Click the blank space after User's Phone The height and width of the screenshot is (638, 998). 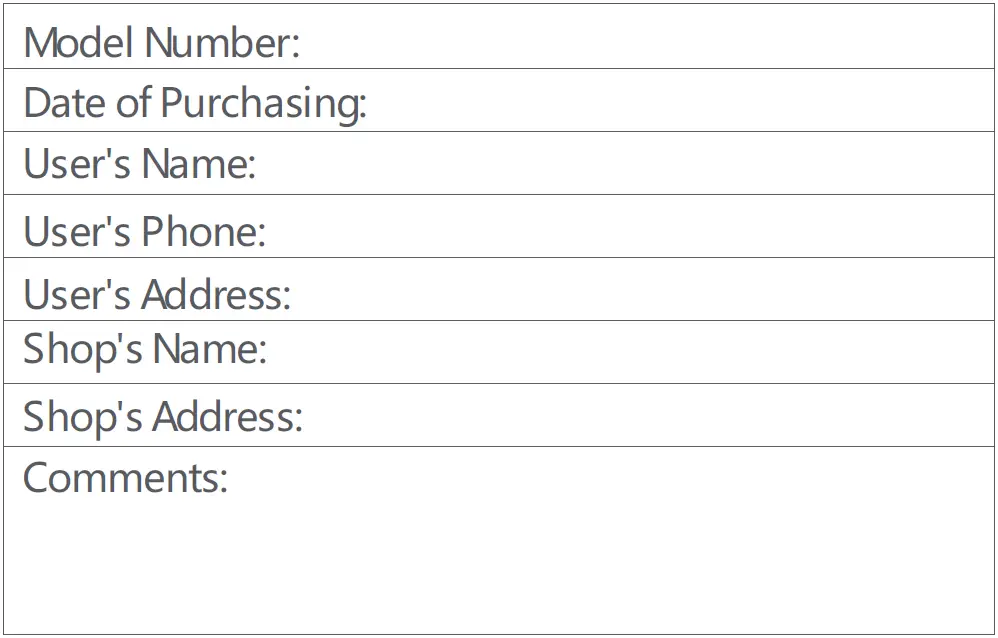(630, 228)
